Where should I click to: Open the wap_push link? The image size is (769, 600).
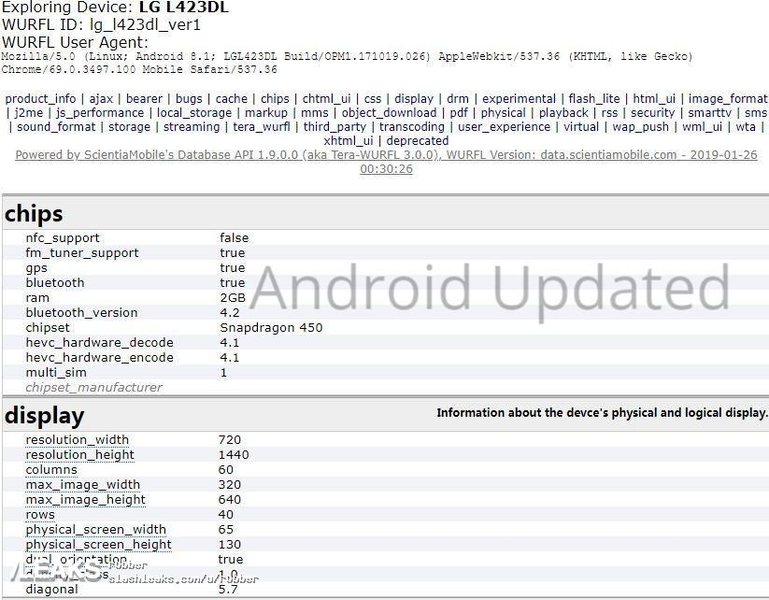point(641,127)
